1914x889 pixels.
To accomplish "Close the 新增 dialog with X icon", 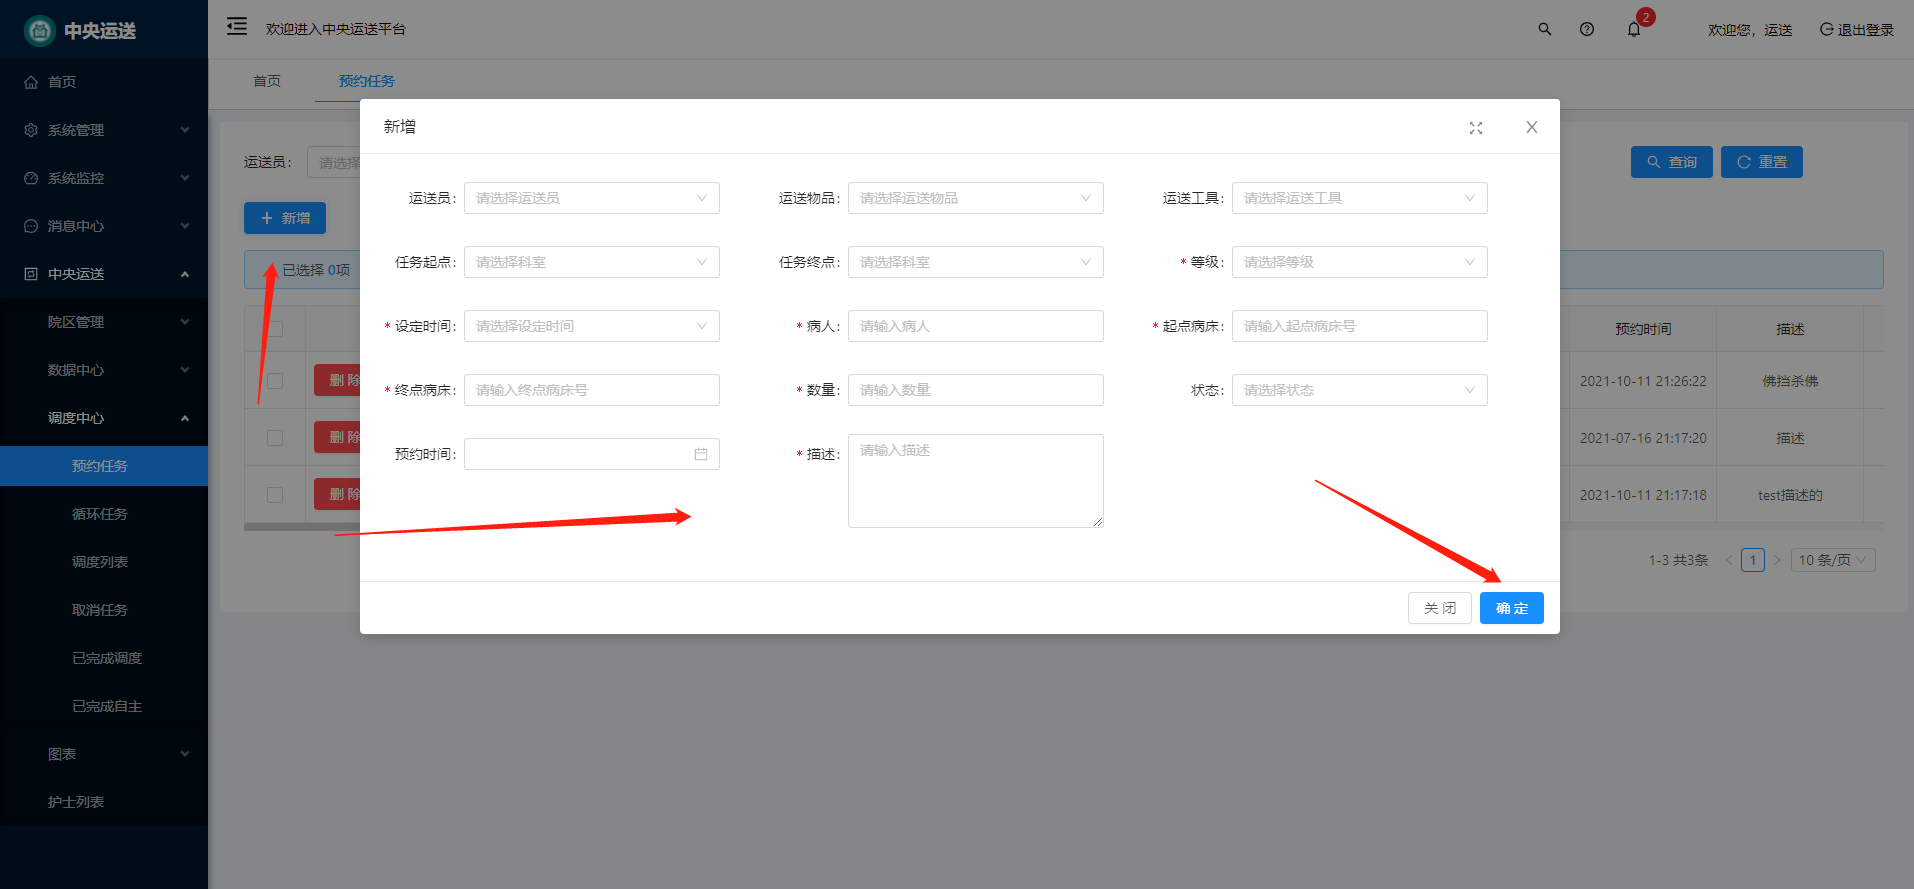I will (x=1532, y=127).
